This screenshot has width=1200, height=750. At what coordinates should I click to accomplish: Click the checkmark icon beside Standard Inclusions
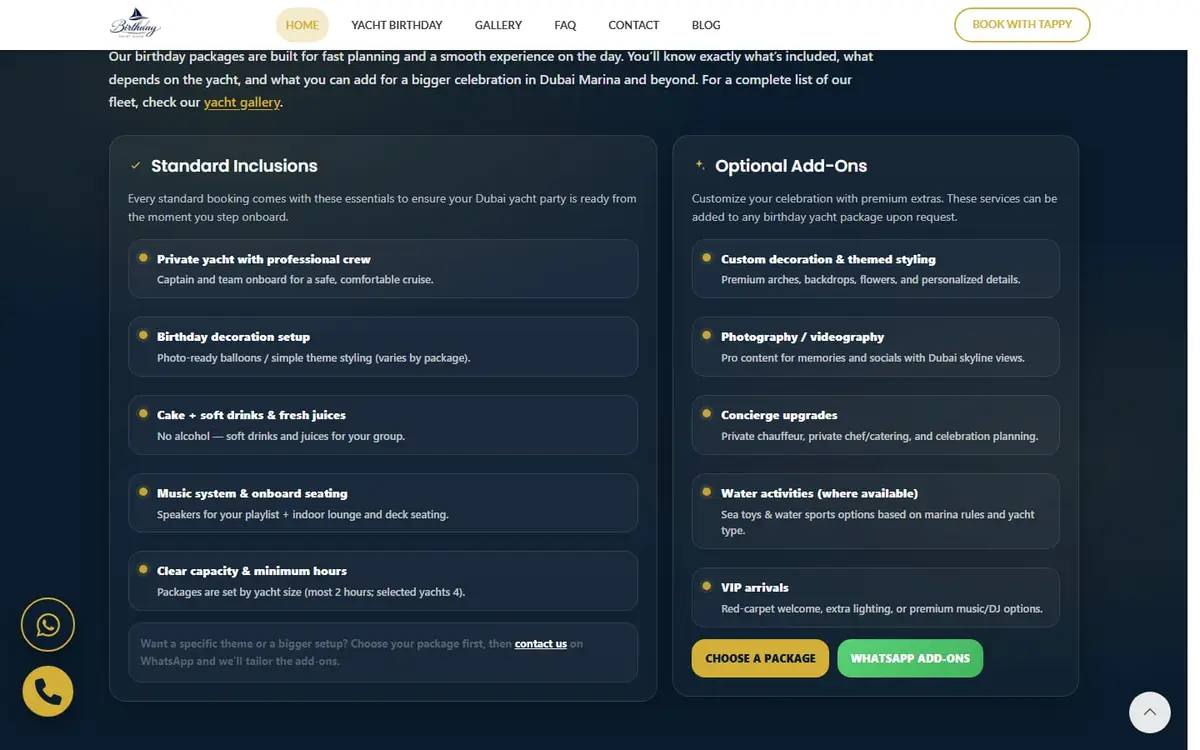pos(136,166)
